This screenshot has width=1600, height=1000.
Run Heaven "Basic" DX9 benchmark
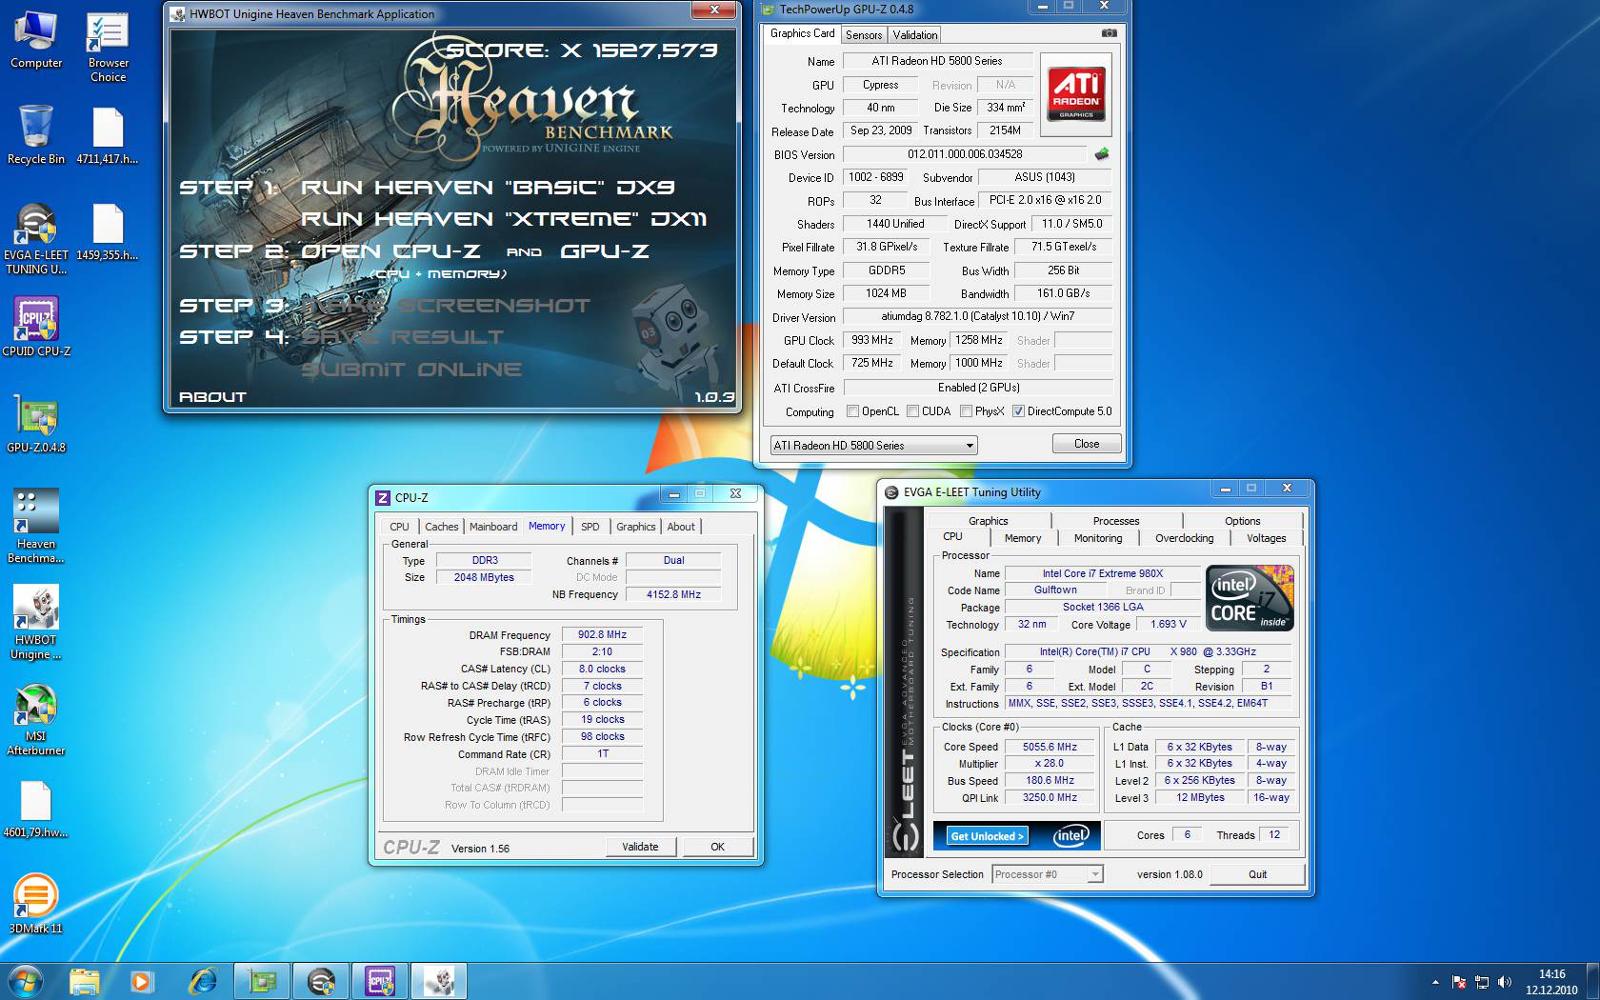click(x=488, y=187)
